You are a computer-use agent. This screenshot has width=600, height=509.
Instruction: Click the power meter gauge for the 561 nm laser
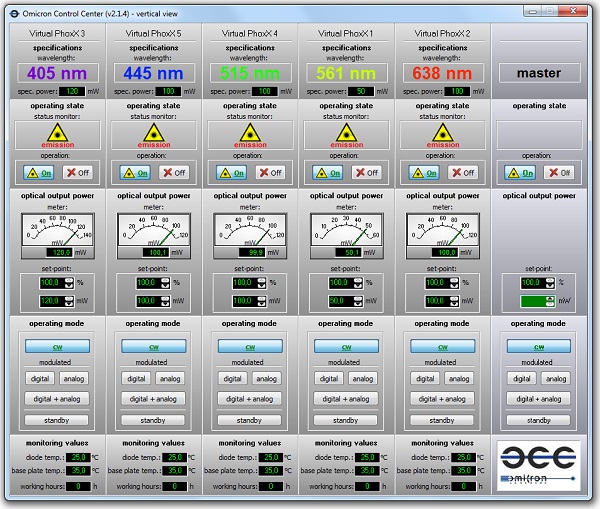pos(345,231)
